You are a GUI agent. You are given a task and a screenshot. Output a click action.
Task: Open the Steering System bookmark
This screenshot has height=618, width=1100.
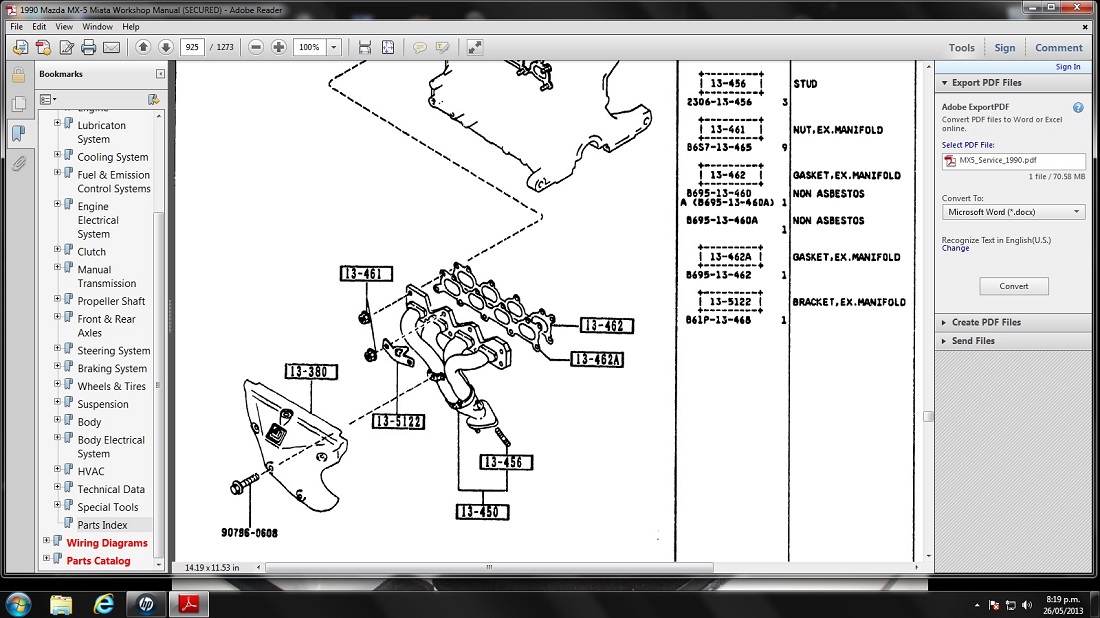click(x=114, y=351)
